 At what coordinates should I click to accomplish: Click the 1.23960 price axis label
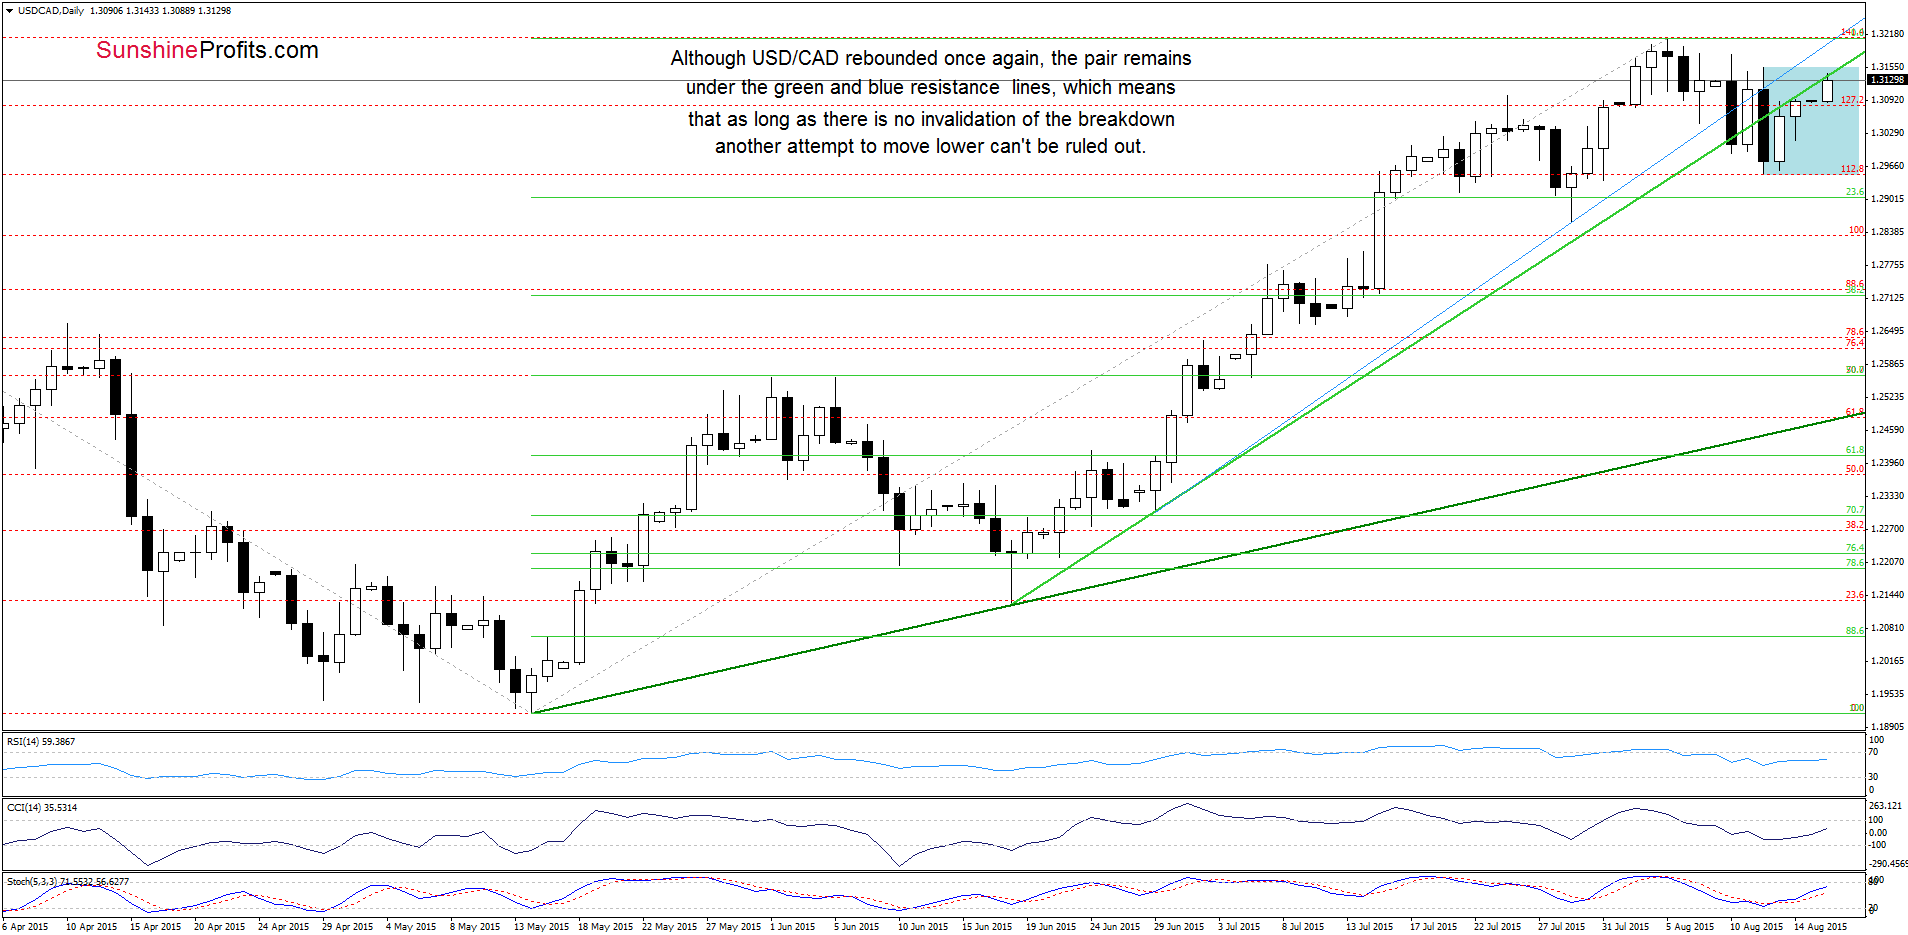coord(1888,463)
